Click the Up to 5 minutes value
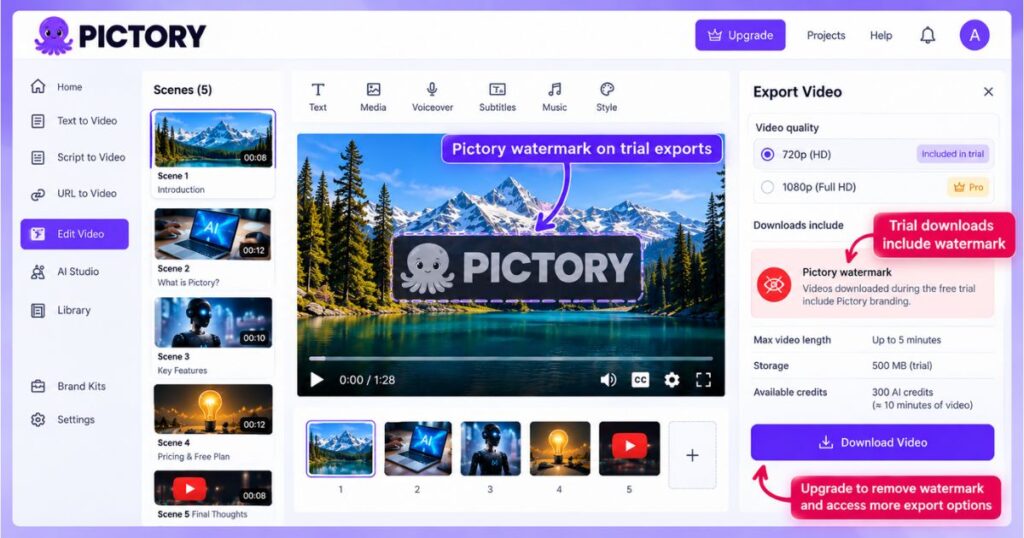The image size is (1024, 538). coord(906,340)
